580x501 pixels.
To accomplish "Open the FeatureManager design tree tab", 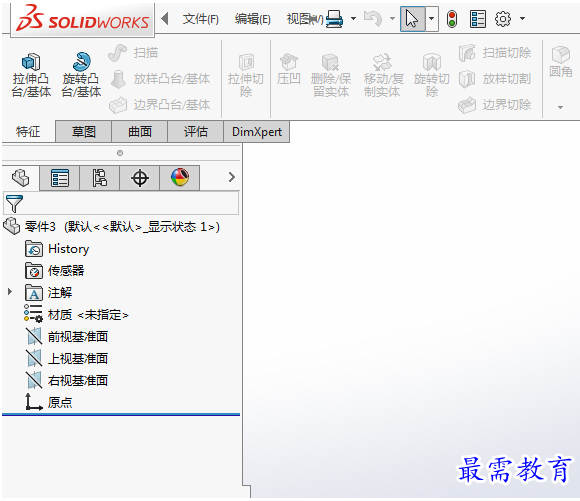I will (21, 178).
